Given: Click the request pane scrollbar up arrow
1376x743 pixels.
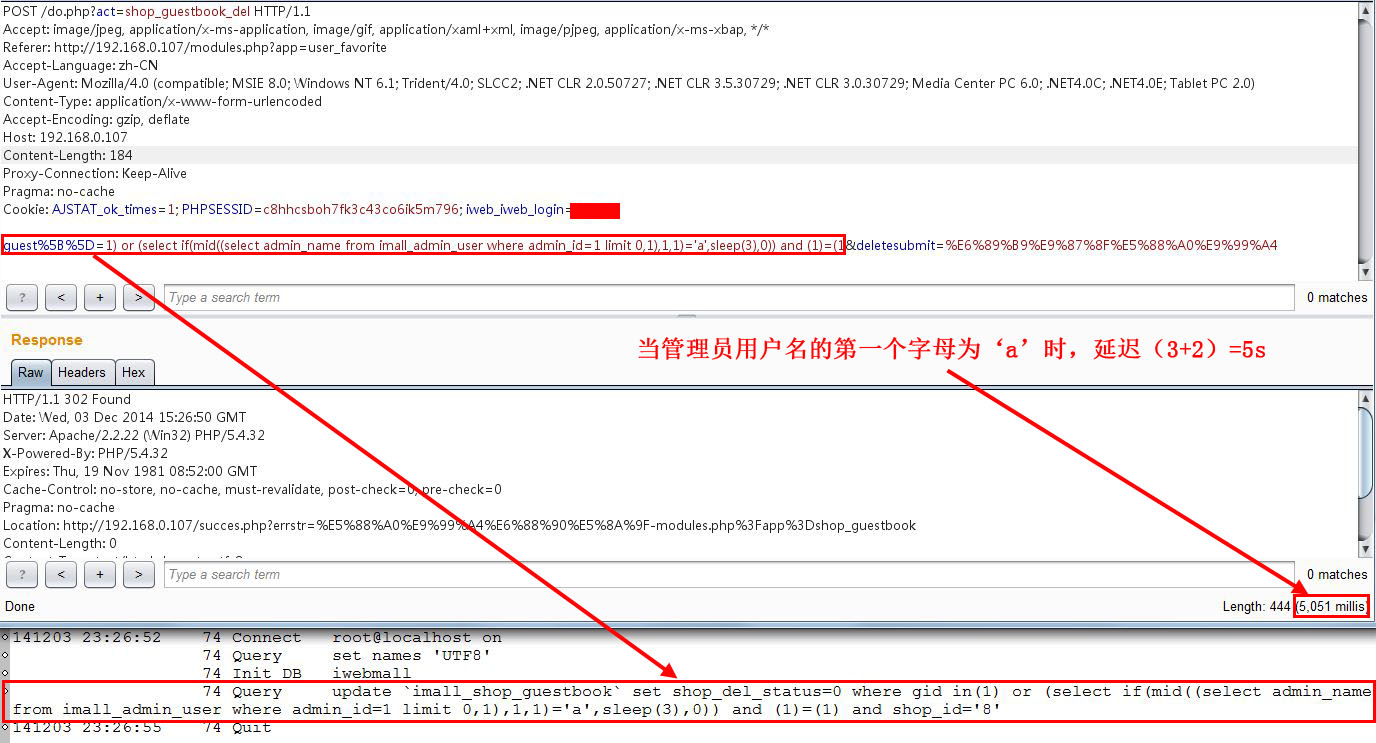Looking at the screenshot, I should tap(1366, 9).
